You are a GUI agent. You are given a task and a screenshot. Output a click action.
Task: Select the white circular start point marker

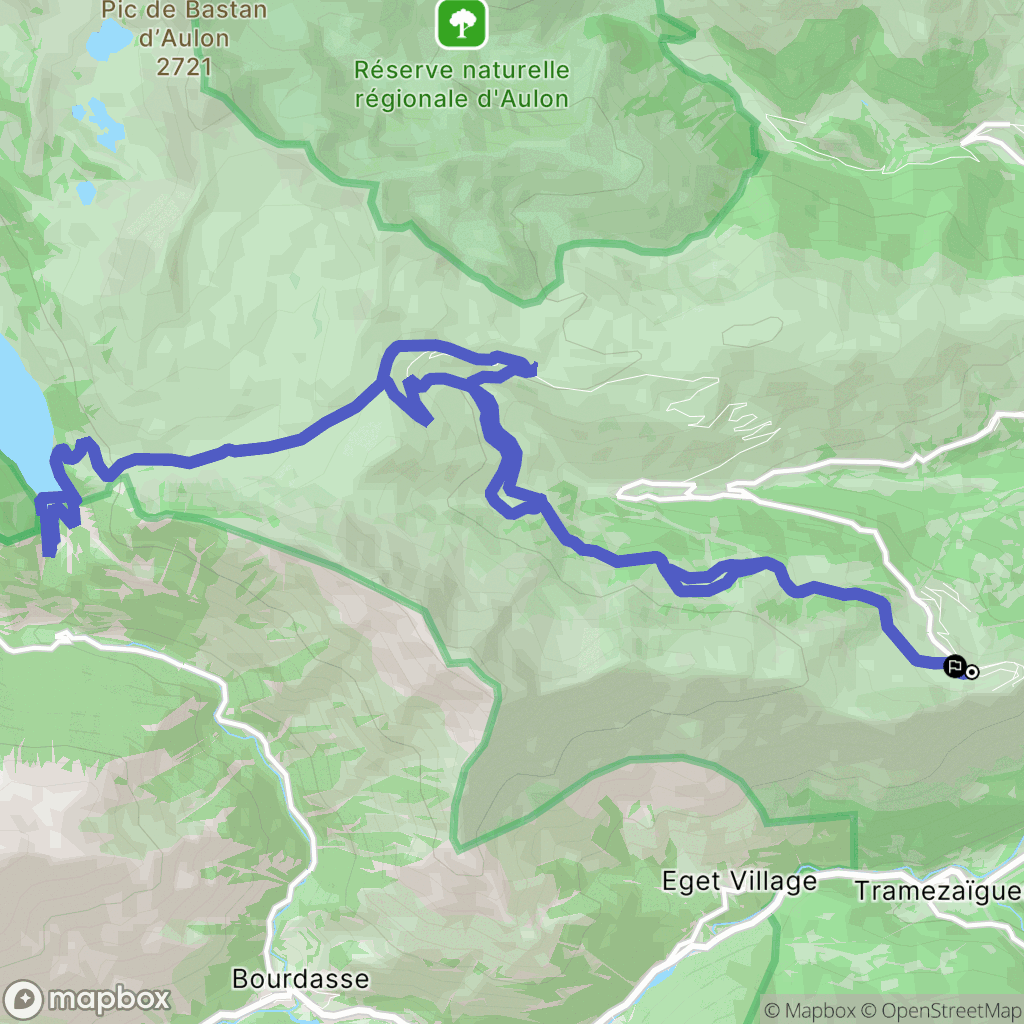(x=972, y=671)
